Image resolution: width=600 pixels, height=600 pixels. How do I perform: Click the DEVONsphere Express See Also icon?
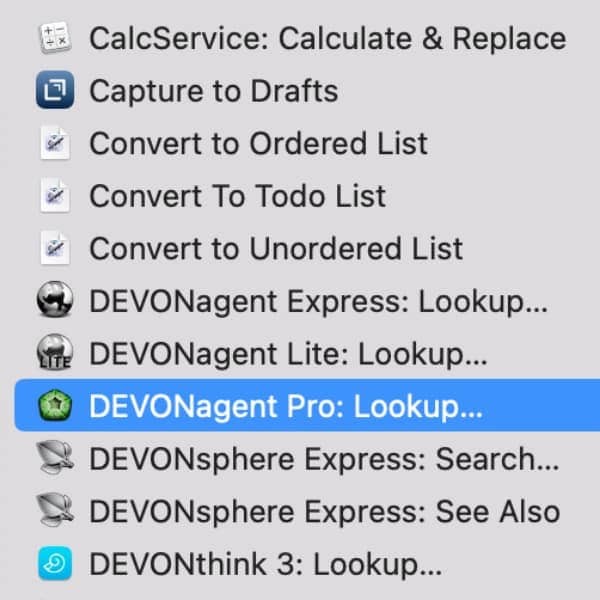[x=54, y=513]
